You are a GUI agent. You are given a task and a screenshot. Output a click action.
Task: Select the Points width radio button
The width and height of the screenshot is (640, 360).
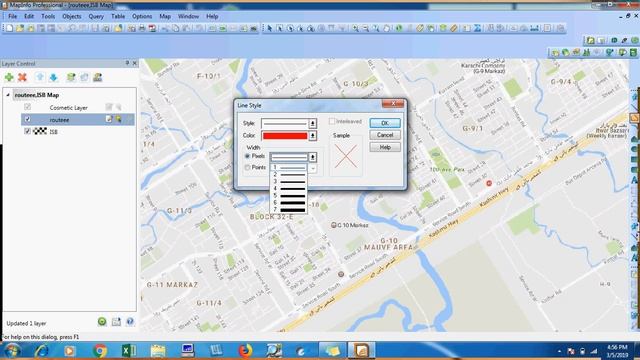coord(247,167)
